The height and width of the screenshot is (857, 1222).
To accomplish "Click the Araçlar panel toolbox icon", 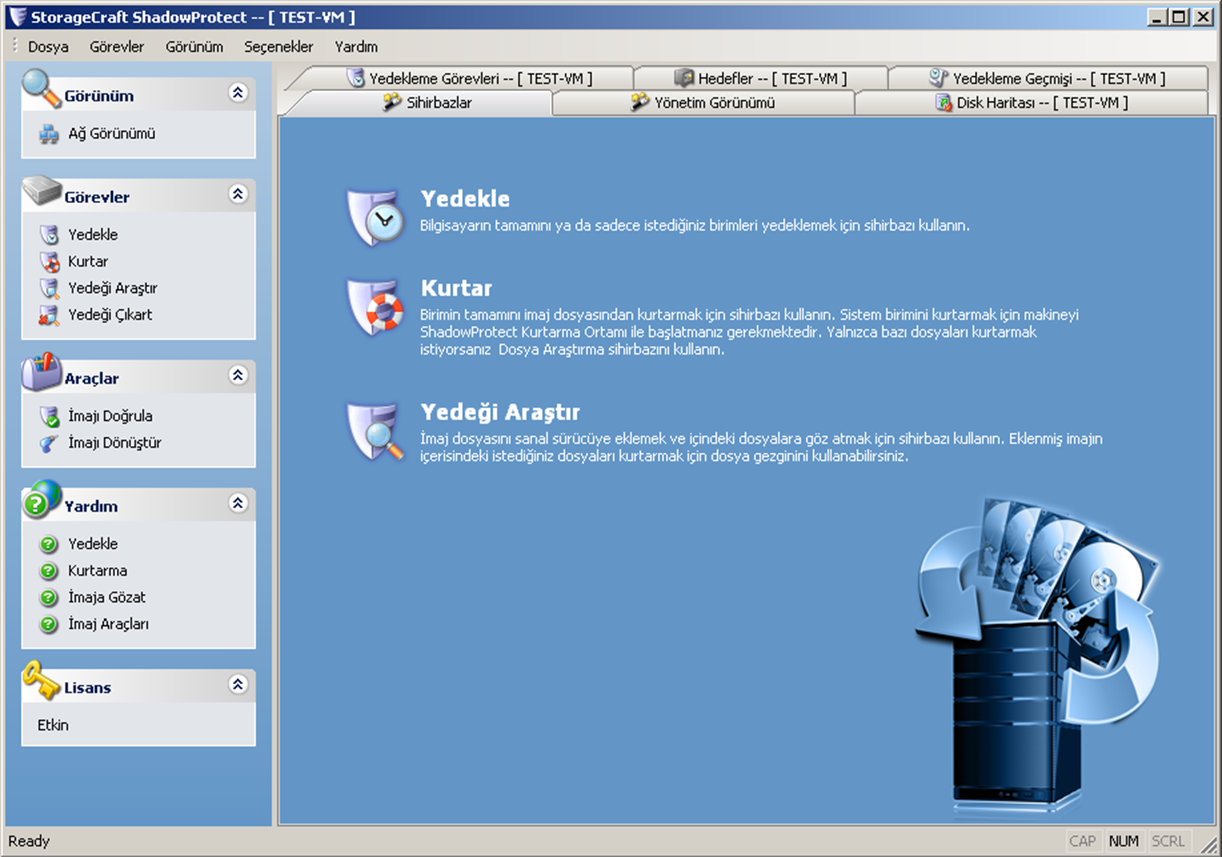I will [x=42, y=373].
